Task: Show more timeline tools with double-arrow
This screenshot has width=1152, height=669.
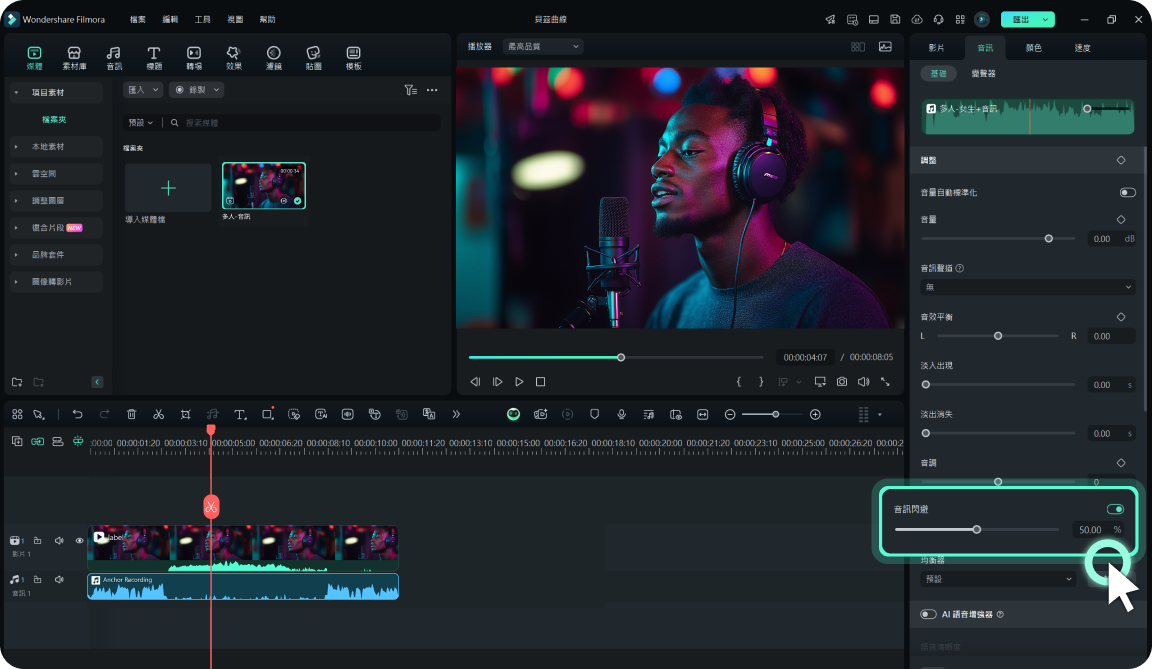Action: 456,414
